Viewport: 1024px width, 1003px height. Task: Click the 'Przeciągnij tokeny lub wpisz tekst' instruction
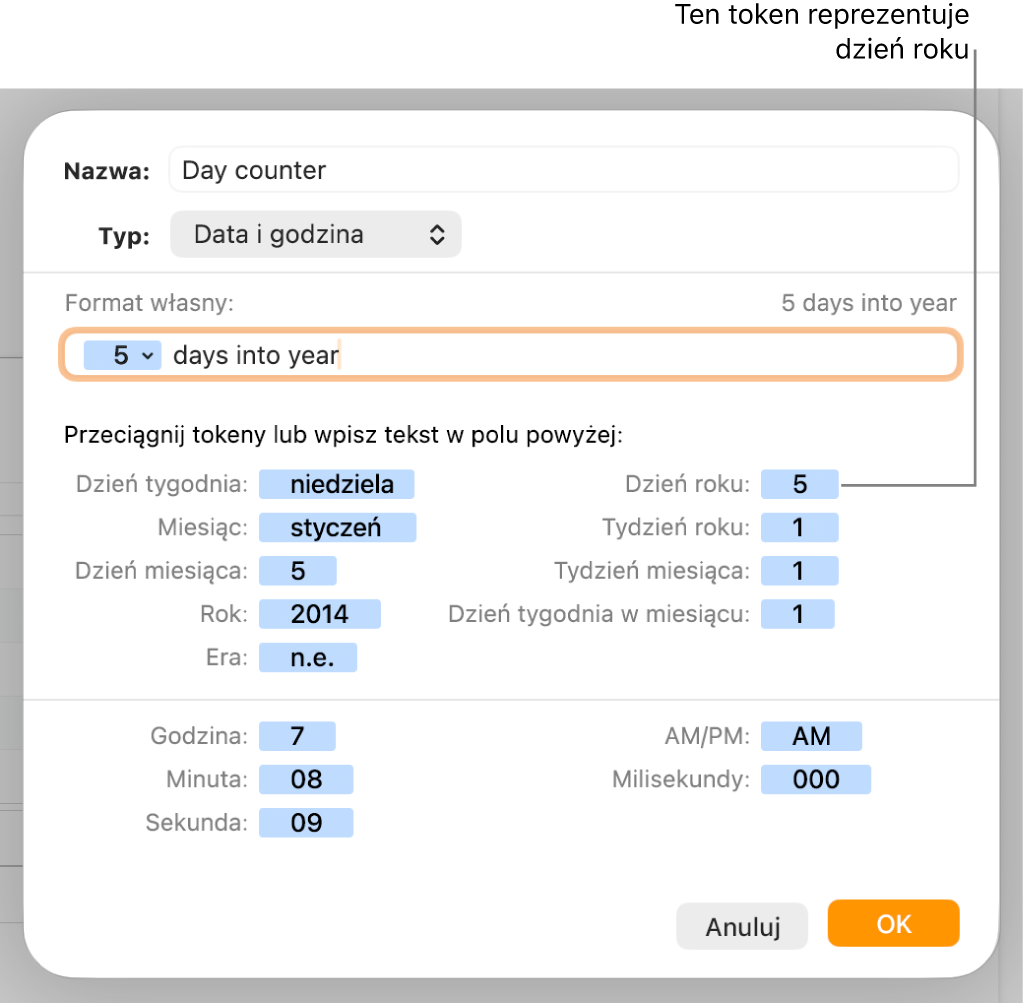(344, 435)
